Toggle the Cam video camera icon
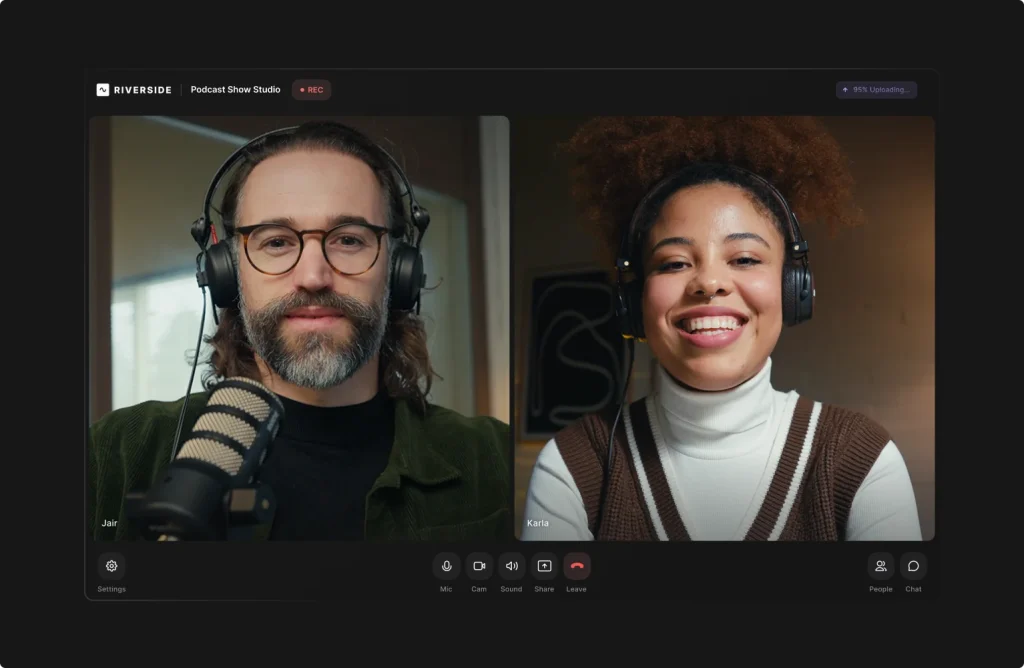Screen dimensions: 1024x668 479,565
